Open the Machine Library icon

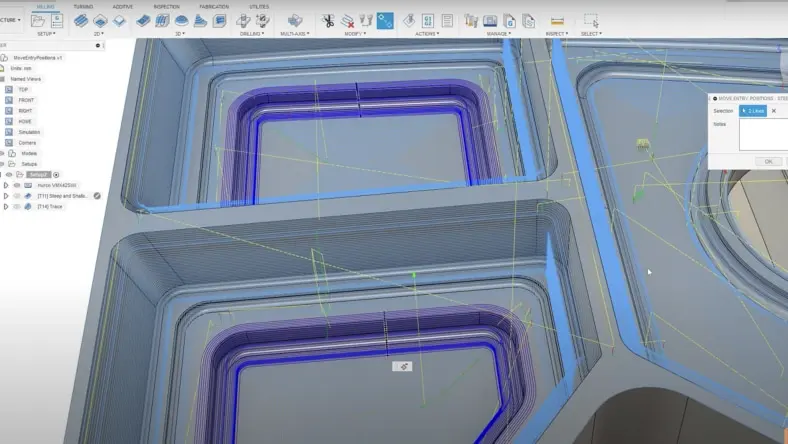click(490, 21)
